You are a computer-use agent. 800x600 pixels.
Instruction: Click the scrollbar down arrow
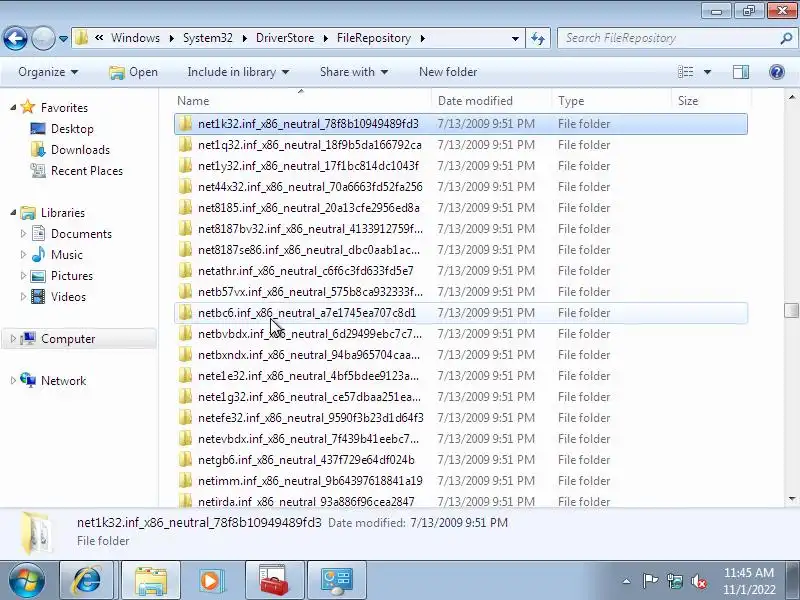(x=791, y=498)
